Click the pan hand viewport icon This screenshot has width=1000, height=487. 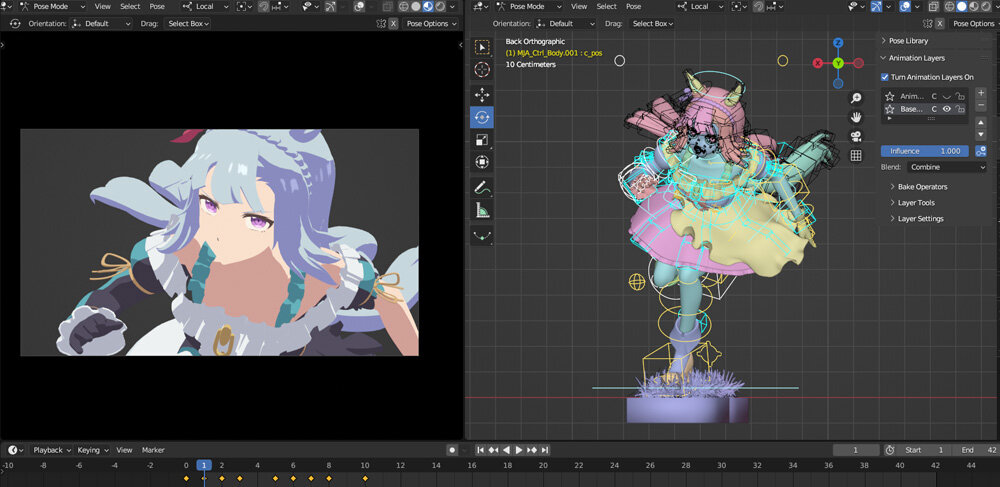pyautogui.click(x=856, y=117)
